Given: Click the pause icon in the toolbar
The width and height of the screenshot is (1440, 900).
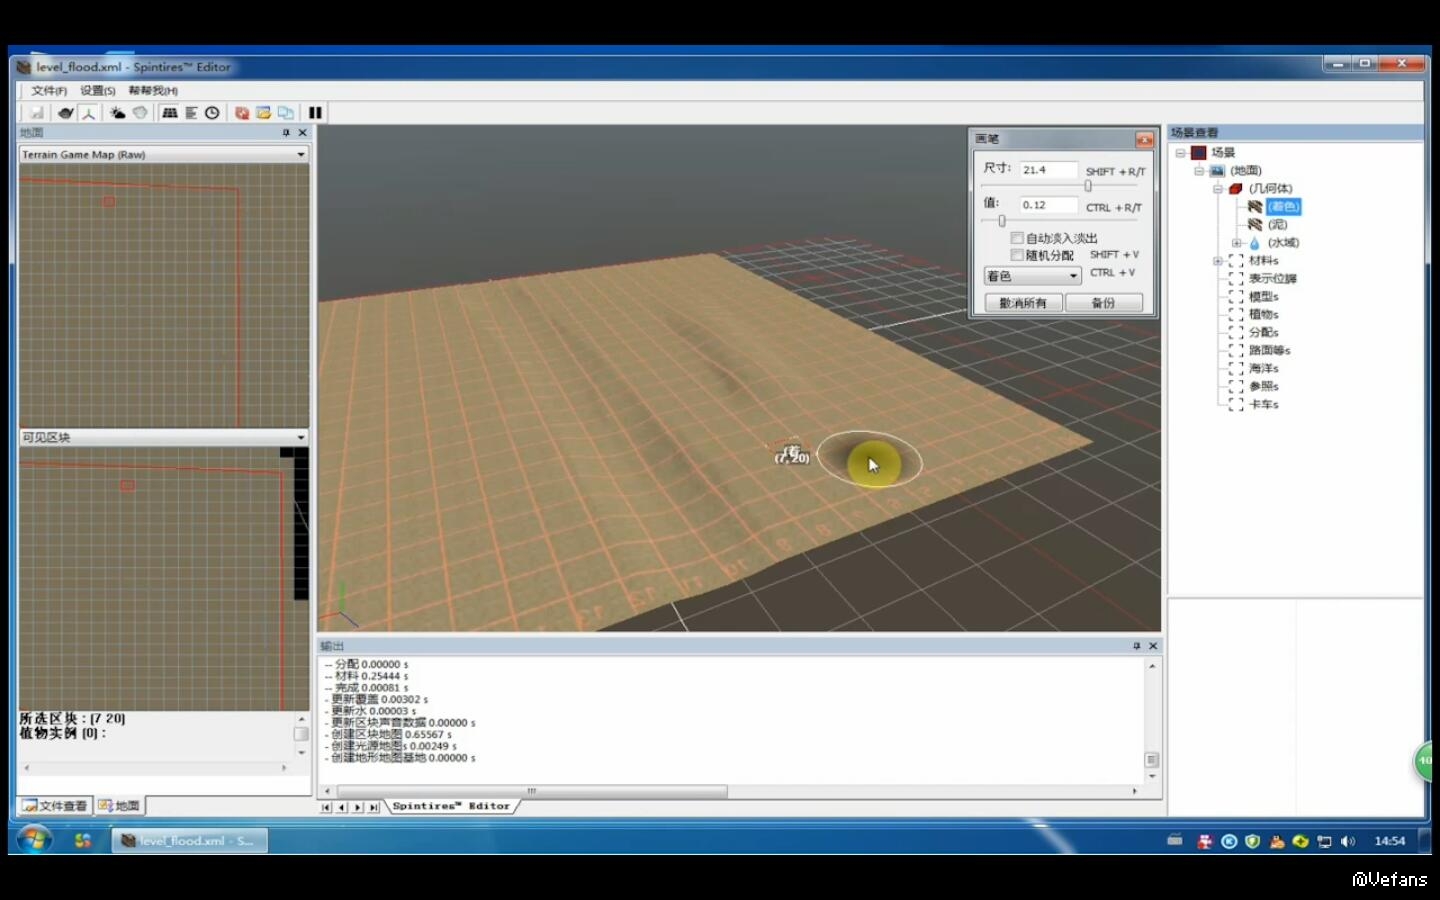Looking at the screenshot, I should [x=315, y=113].
